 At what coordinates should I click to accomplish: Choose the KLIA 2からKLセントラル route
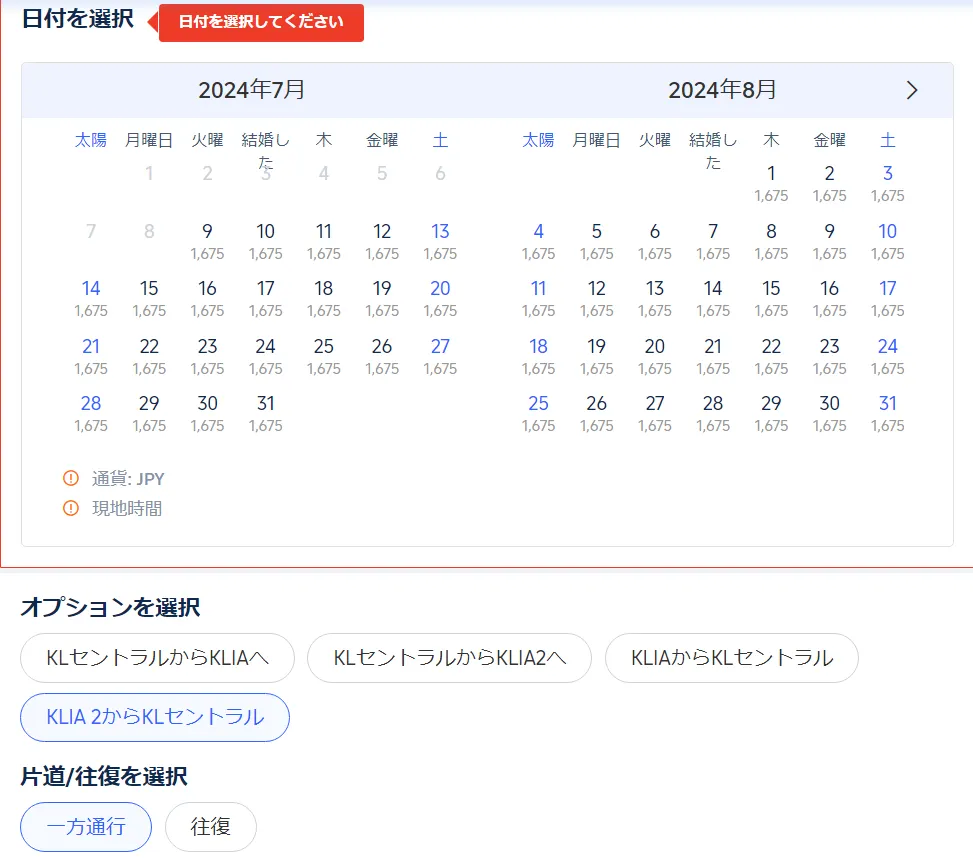pos(154,717)
